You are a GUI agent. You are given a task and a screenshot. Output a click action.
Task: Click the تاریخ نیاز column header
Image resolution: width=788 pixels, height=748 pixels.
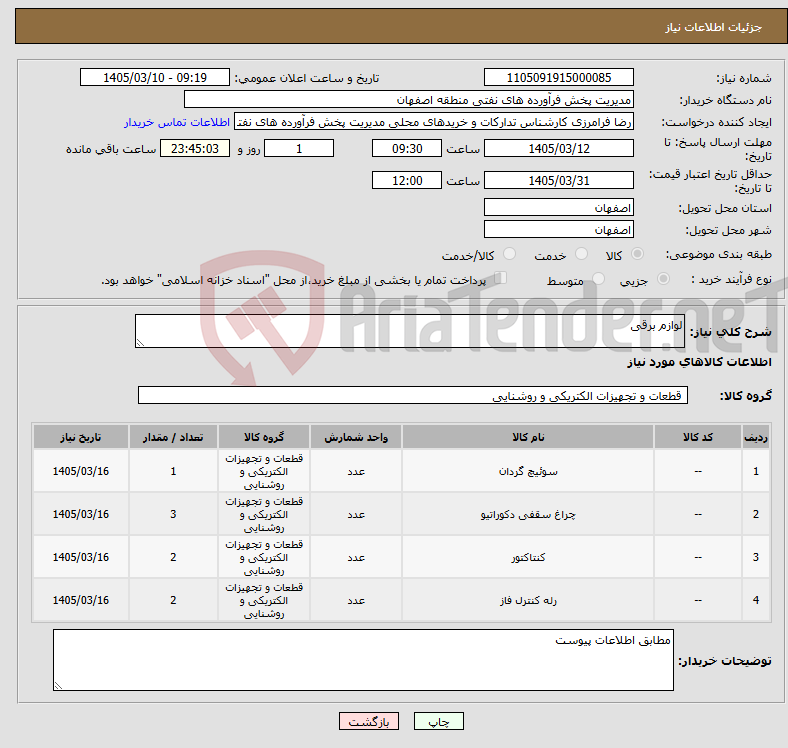coord(81,437)
